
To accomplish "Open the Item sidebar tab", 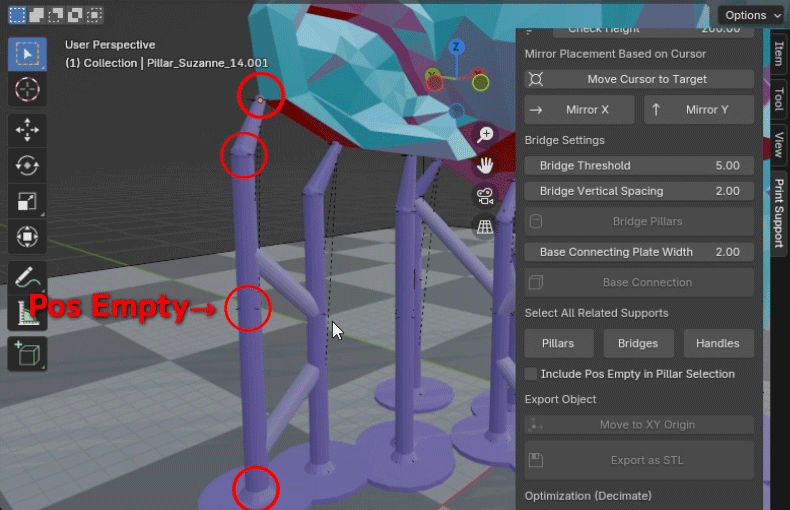I will coord(779,53).
